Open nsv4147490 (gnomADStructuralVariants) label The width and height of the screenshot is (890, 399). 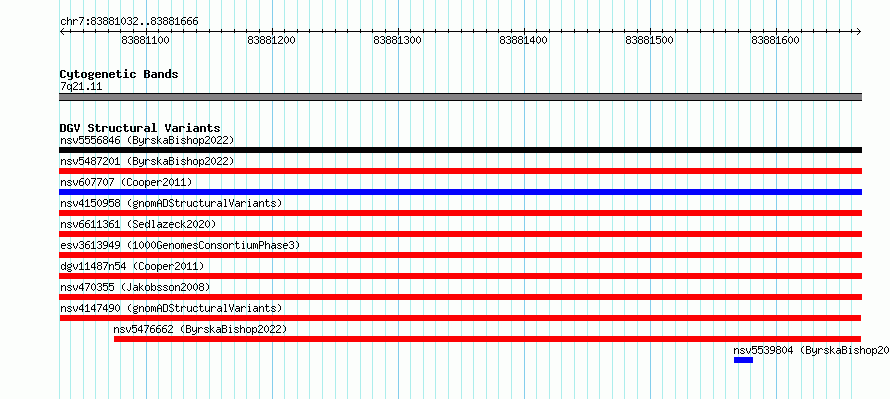point(171,308)
